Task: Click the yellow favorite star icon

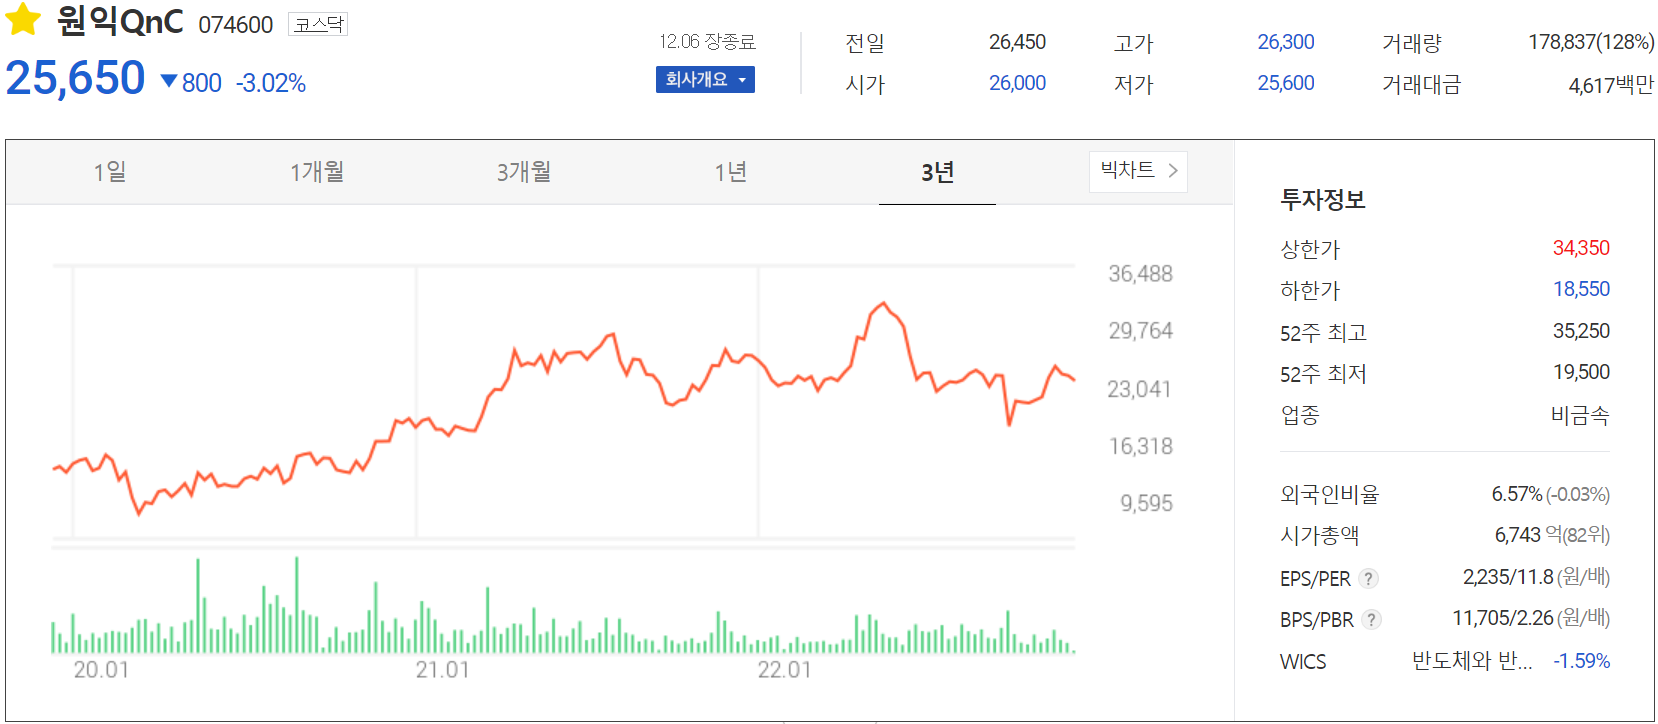Action: click(x=23, y=19)
